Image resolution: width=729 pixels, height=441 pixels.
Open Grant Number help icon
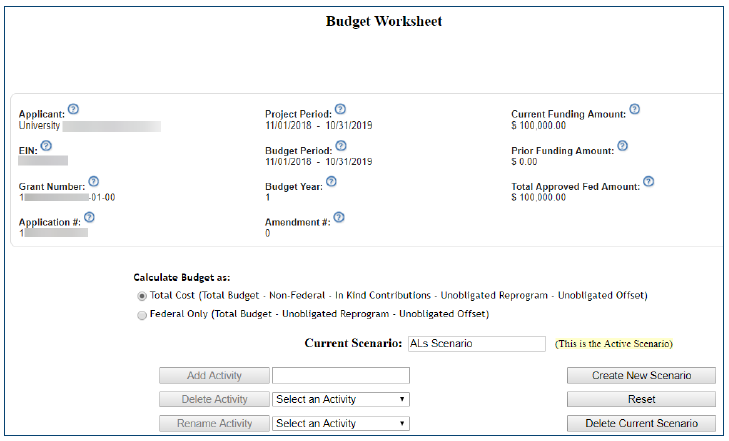tap(94, 182)
